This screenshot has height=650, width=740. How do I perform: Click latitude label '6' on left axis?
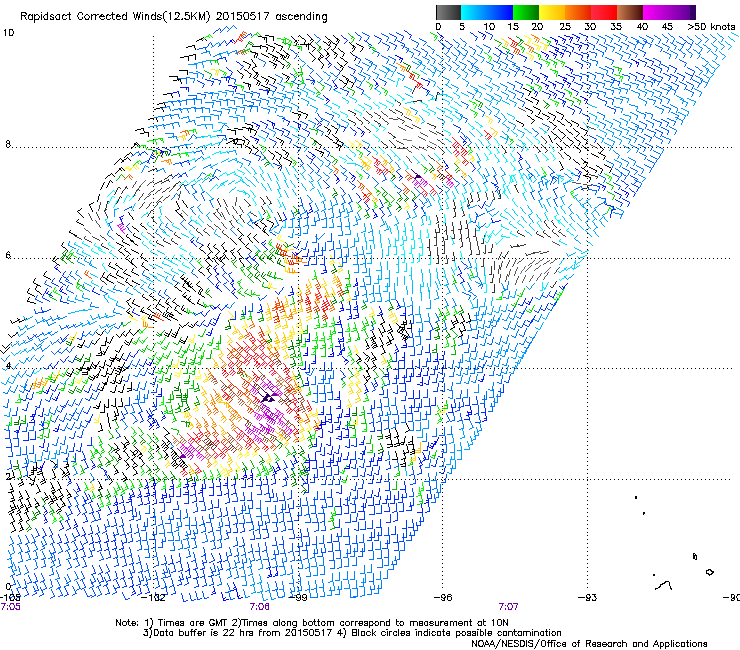pos(8,255)
